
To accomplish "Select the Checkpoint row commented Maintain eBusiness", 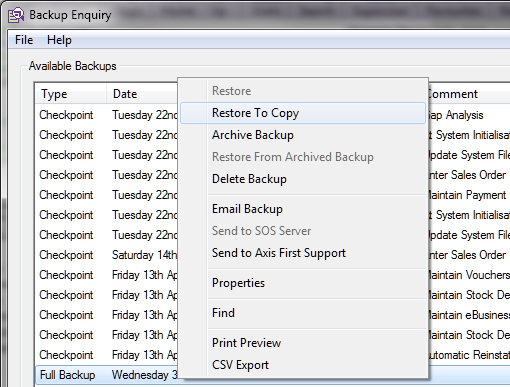I will pyautogui.click(x=273, y=315).
